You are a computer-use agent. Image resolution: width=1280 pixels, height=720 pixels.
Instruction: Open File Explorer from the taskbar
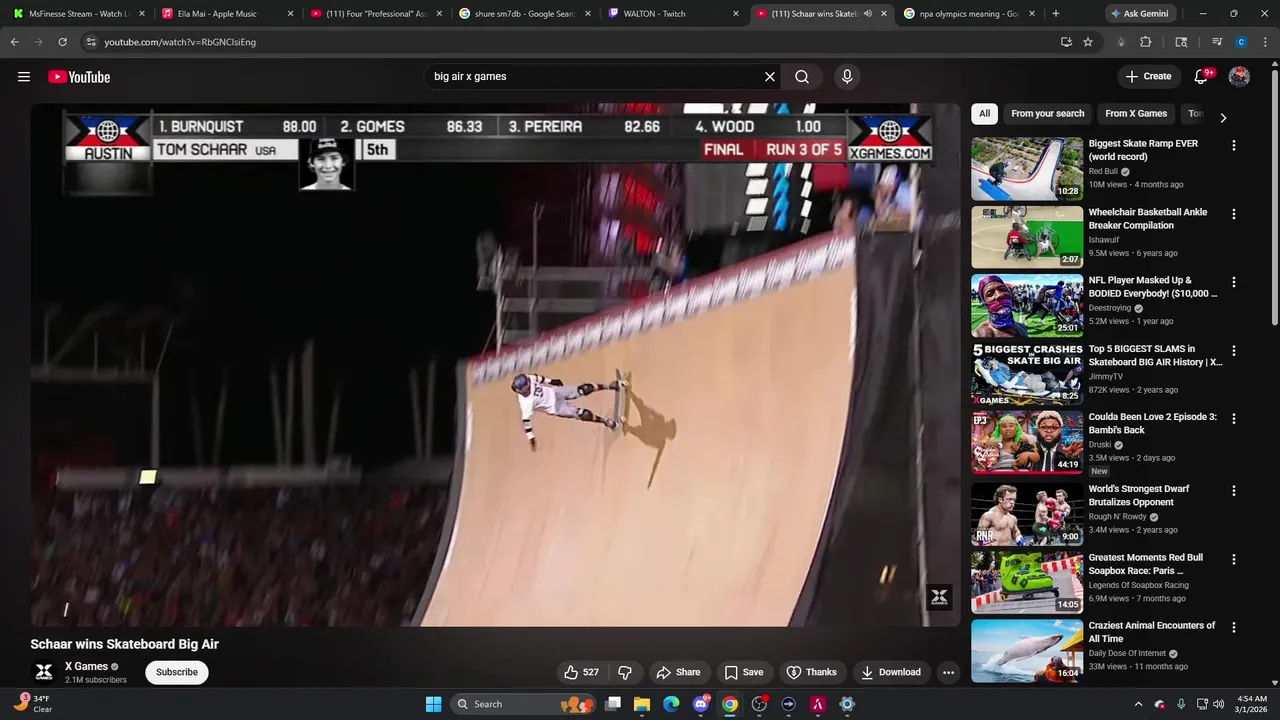point(642,704)
